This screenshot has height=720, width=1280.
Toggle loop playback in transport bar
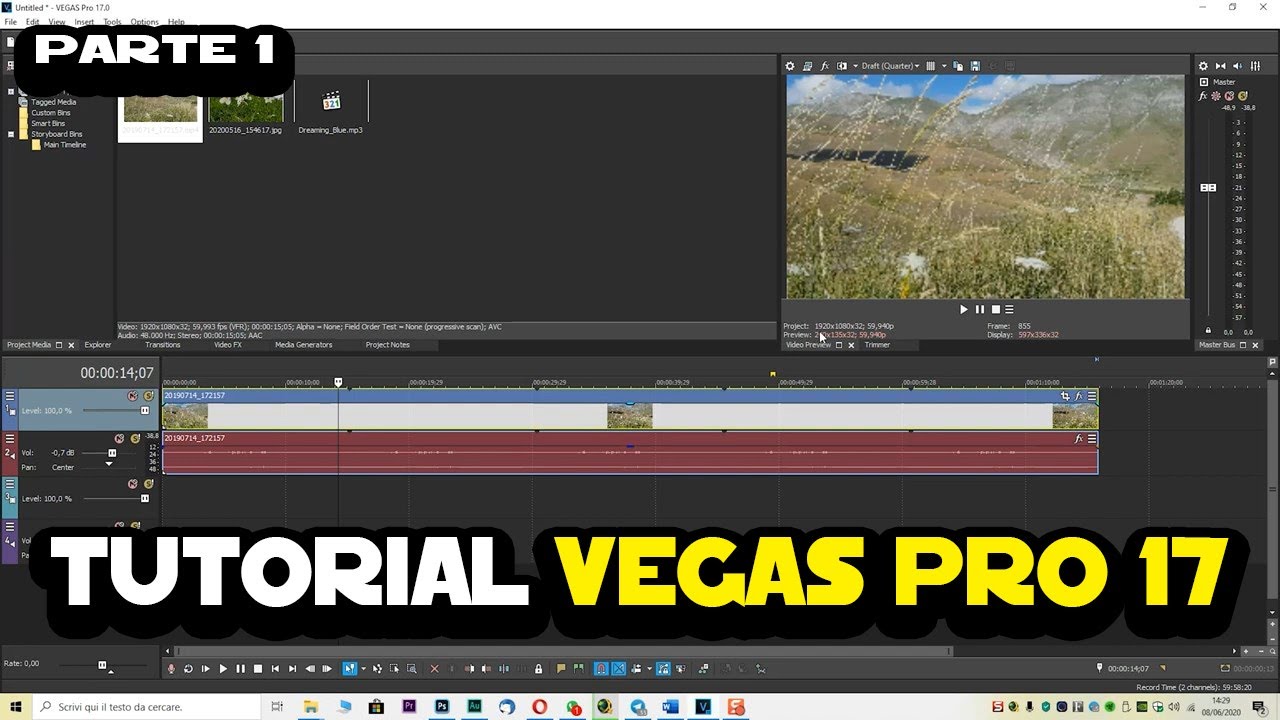(x=188, y=668)
